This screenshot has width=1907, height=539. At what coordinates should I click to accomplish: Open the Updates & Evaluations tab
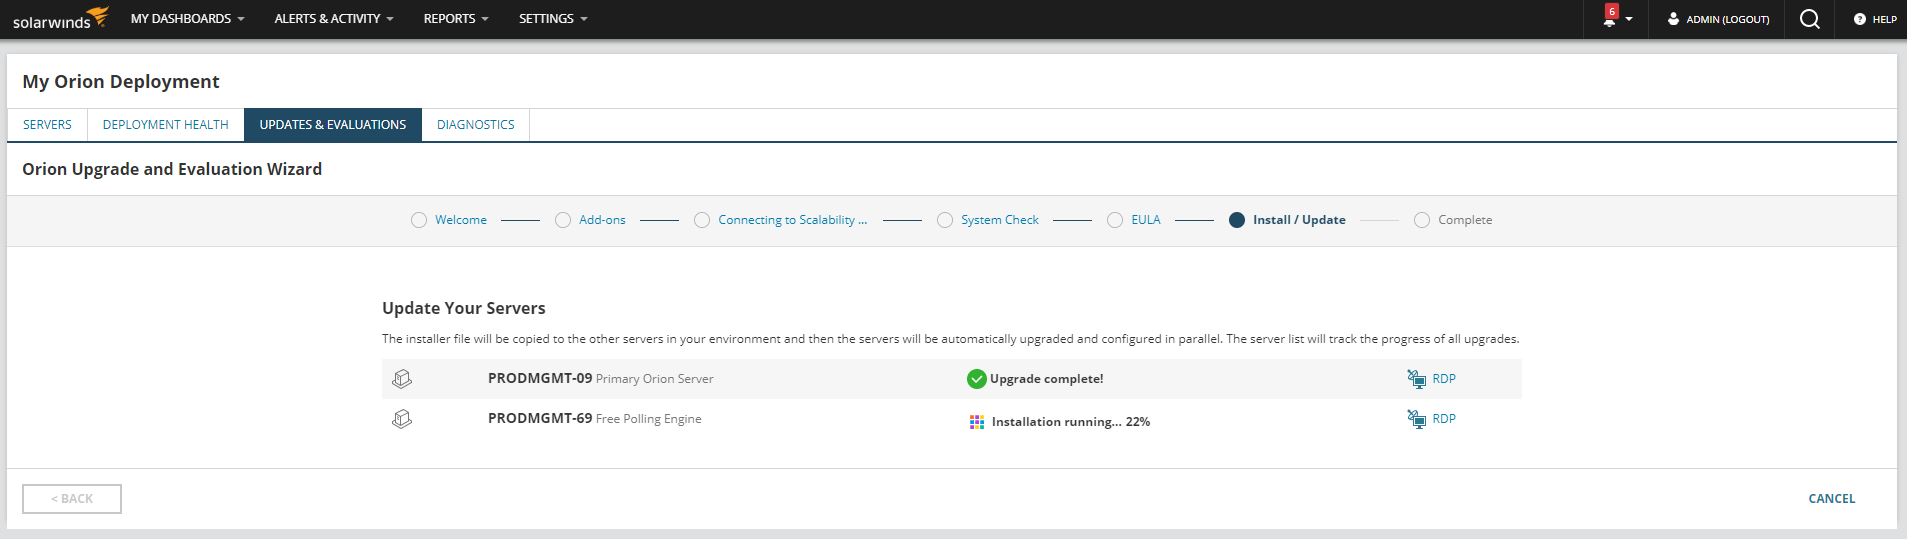pyautogui.click(x=333, y=125)
